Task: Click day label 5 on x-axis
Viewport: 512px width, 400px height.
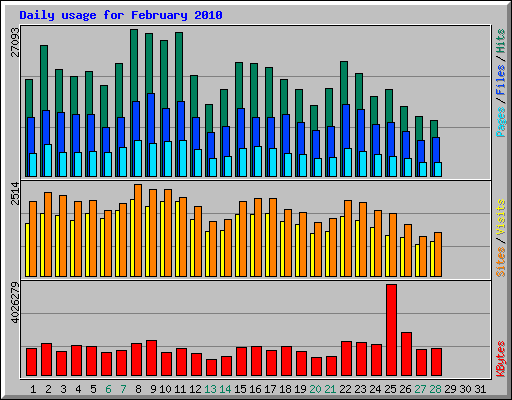Action: 93,389
